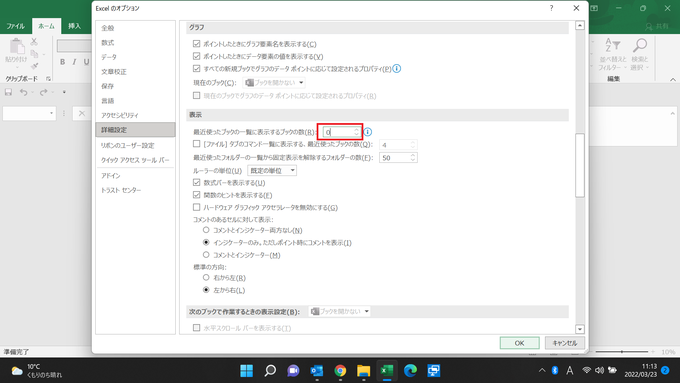Increase the recent workbooks count spinner
Screen dimensions: 680x383
356,129
